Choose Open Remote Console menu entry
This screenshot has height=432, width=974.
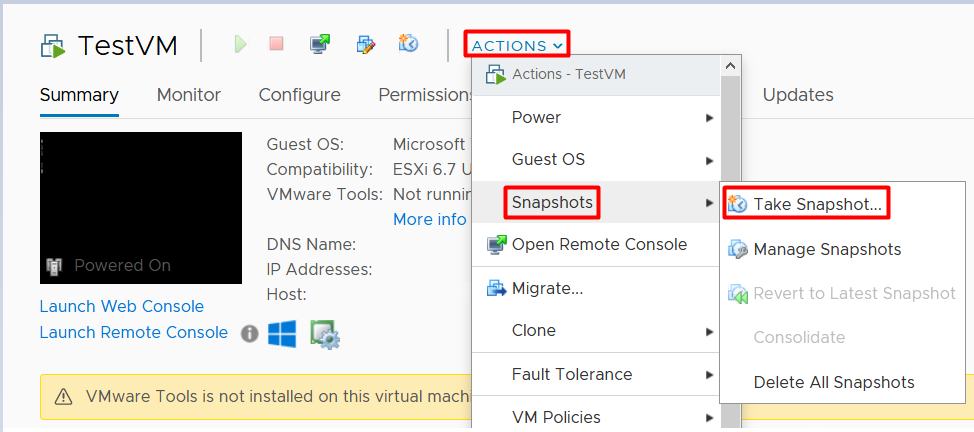coord(596,245)
